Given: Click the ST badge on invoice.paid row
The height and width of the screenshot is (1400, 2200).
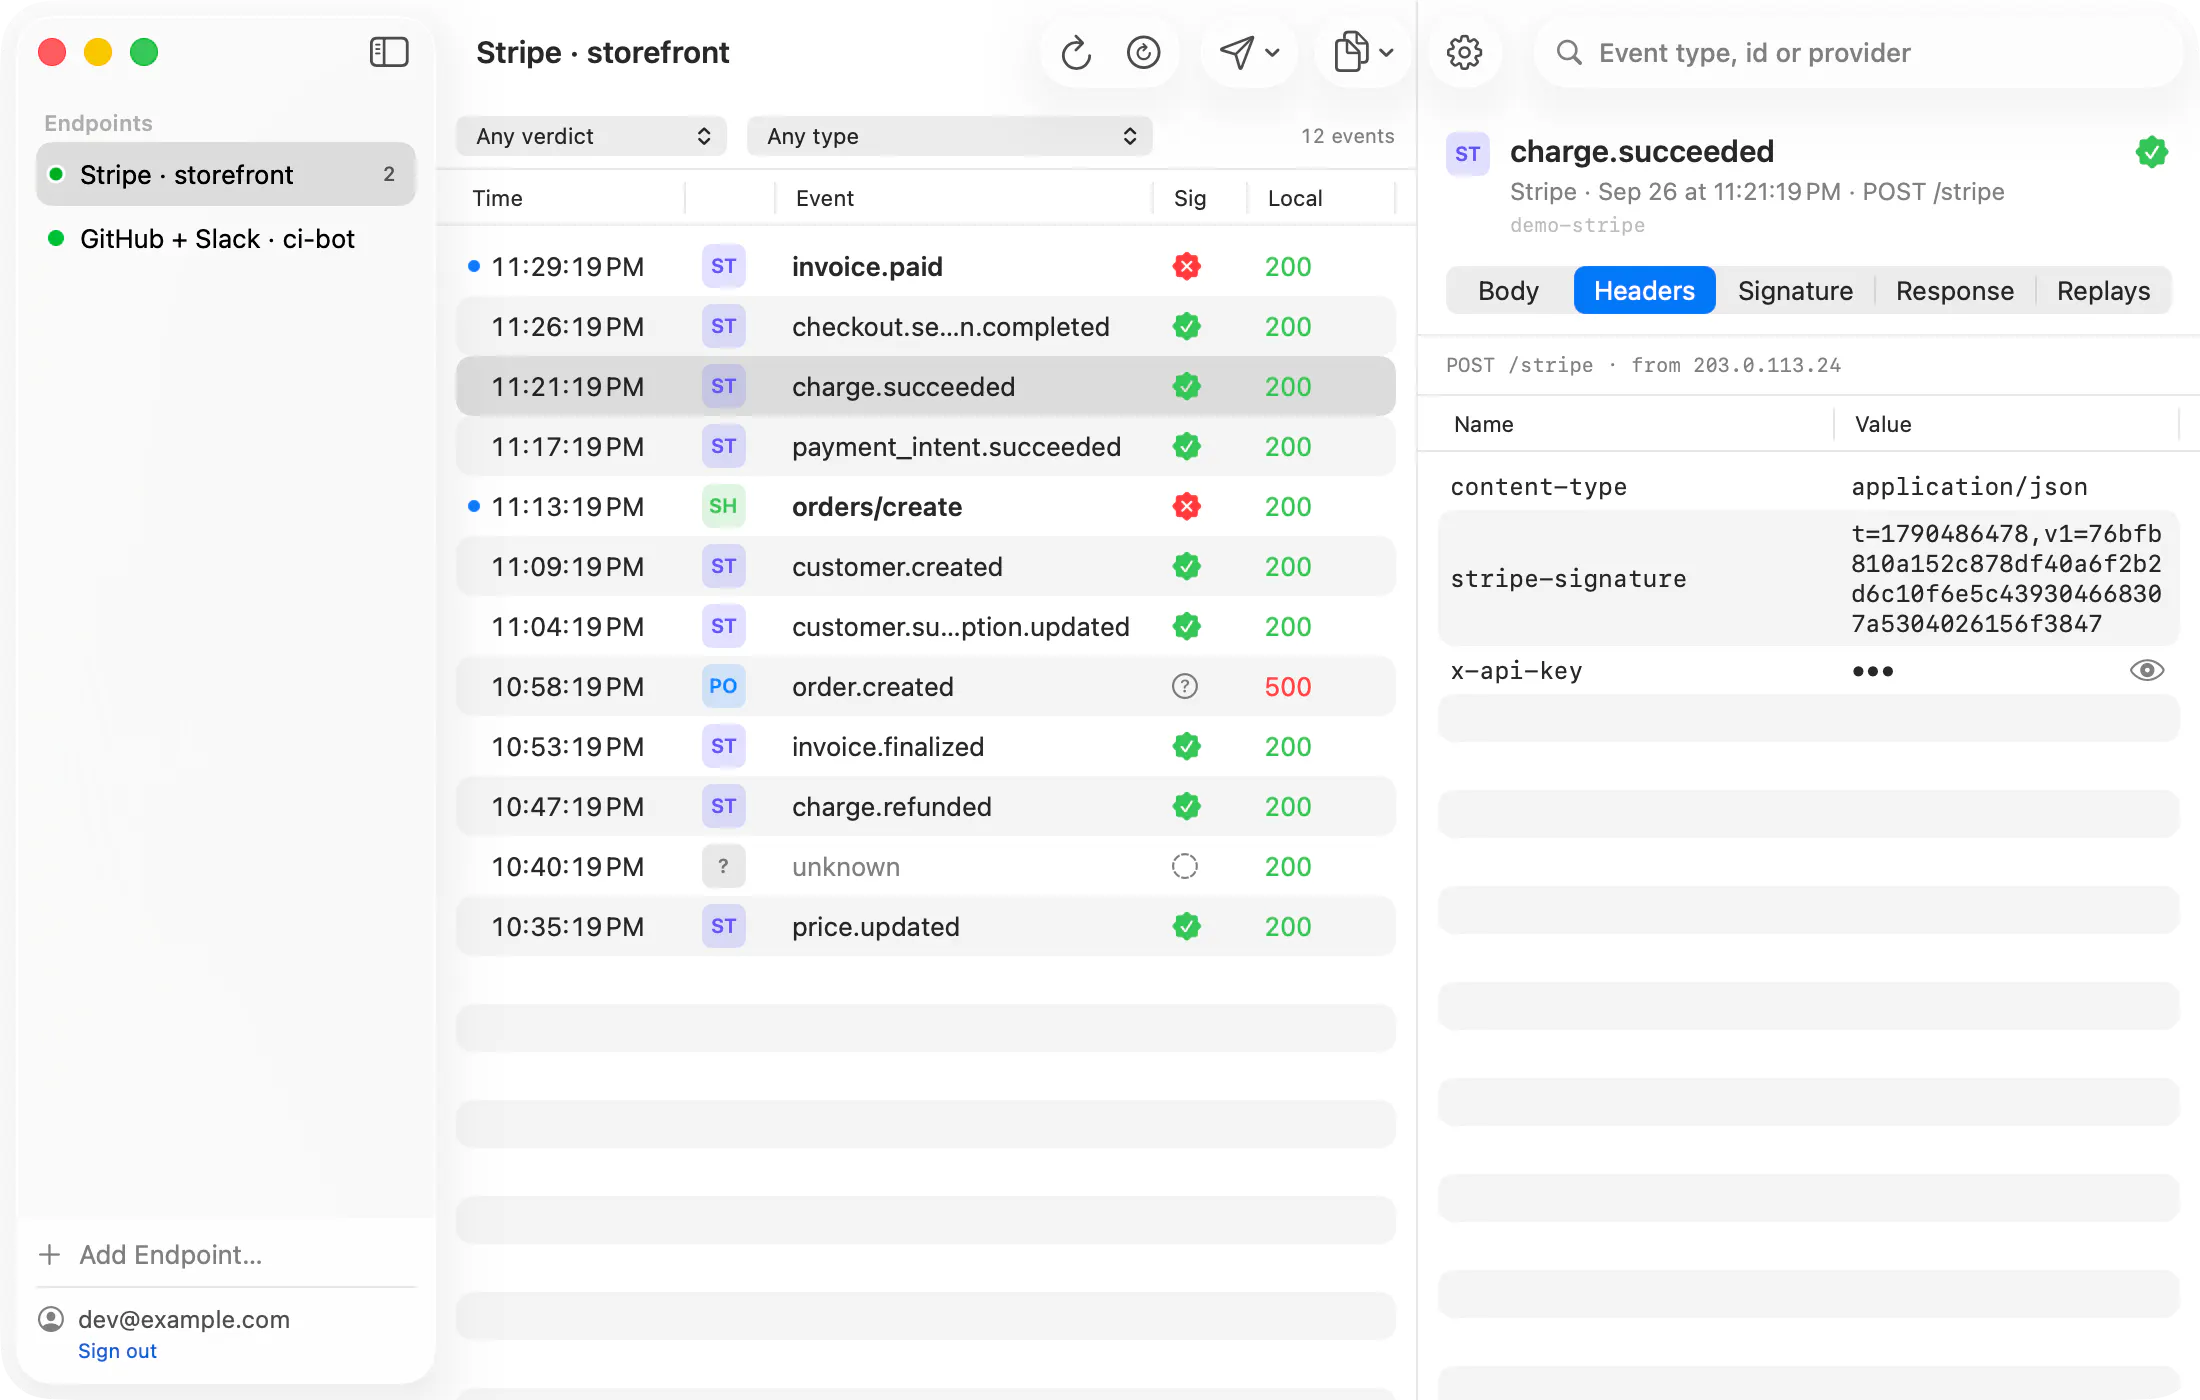Looking at the screenshot, I should tap(724, 266).
